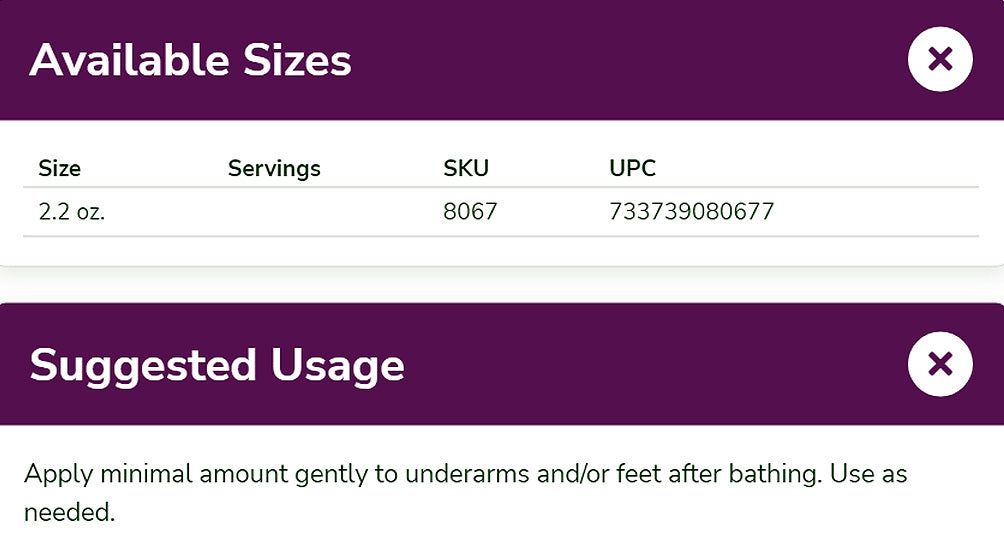This screenshot has width=1004, height=555.
Task: Click the UPC code 733739080677
Action: pos(691,212)
